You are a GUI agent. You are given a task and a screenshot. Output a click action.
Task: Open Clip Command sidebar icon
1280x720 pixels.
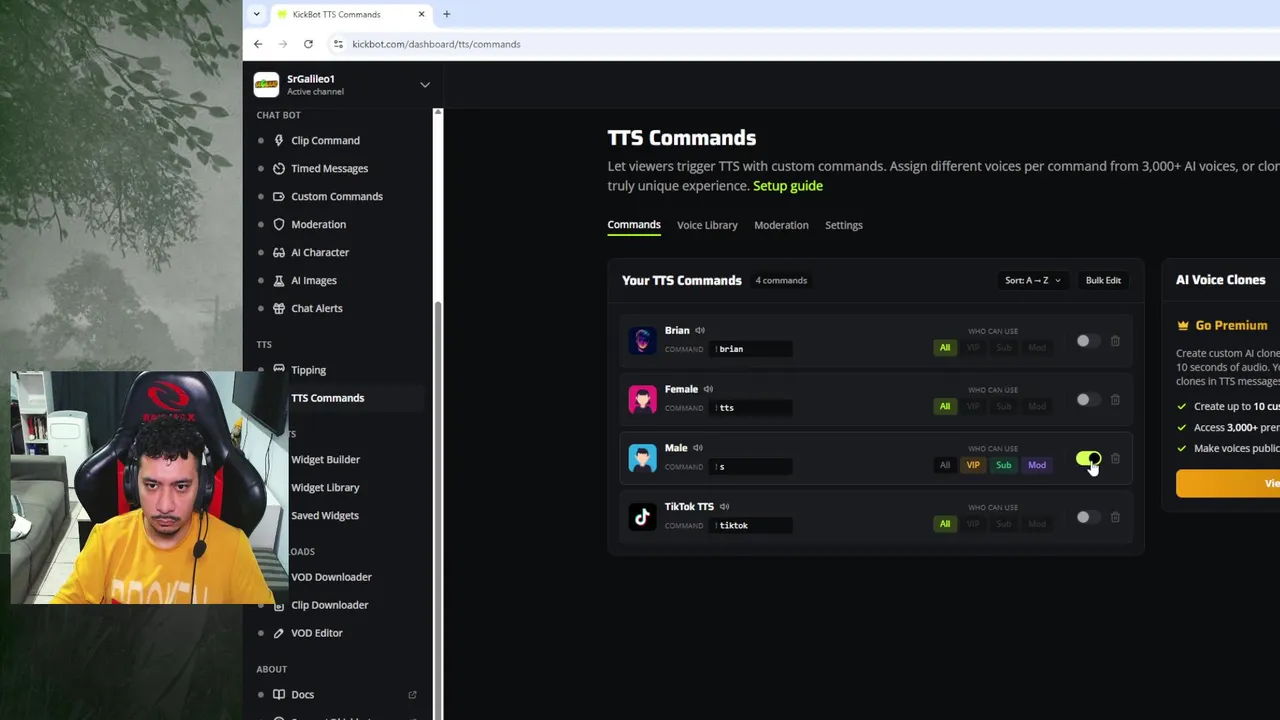[x=279, y=141]
